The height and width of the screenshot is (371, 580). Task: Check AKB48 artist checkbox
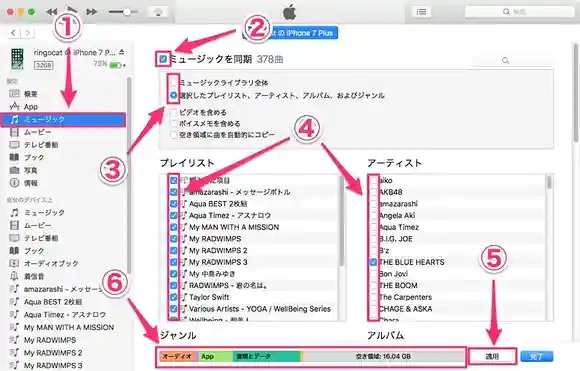pos(374,192)
